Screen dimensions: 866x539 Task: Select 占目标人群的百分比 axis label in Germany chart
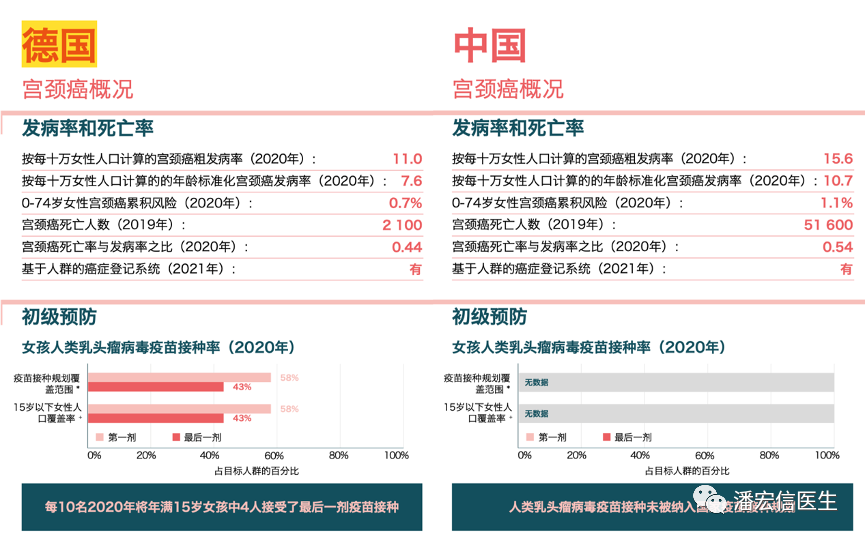click(x=256, y=471)
